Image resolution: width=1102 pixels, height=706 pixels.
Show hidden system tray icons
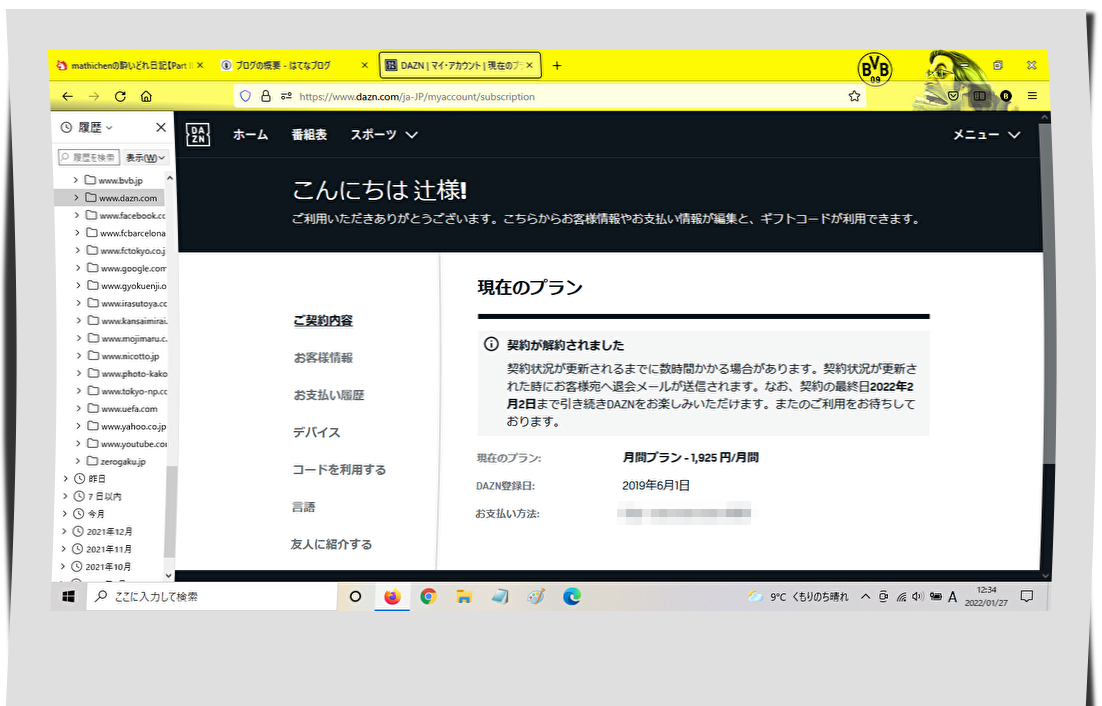coord(865,596)
